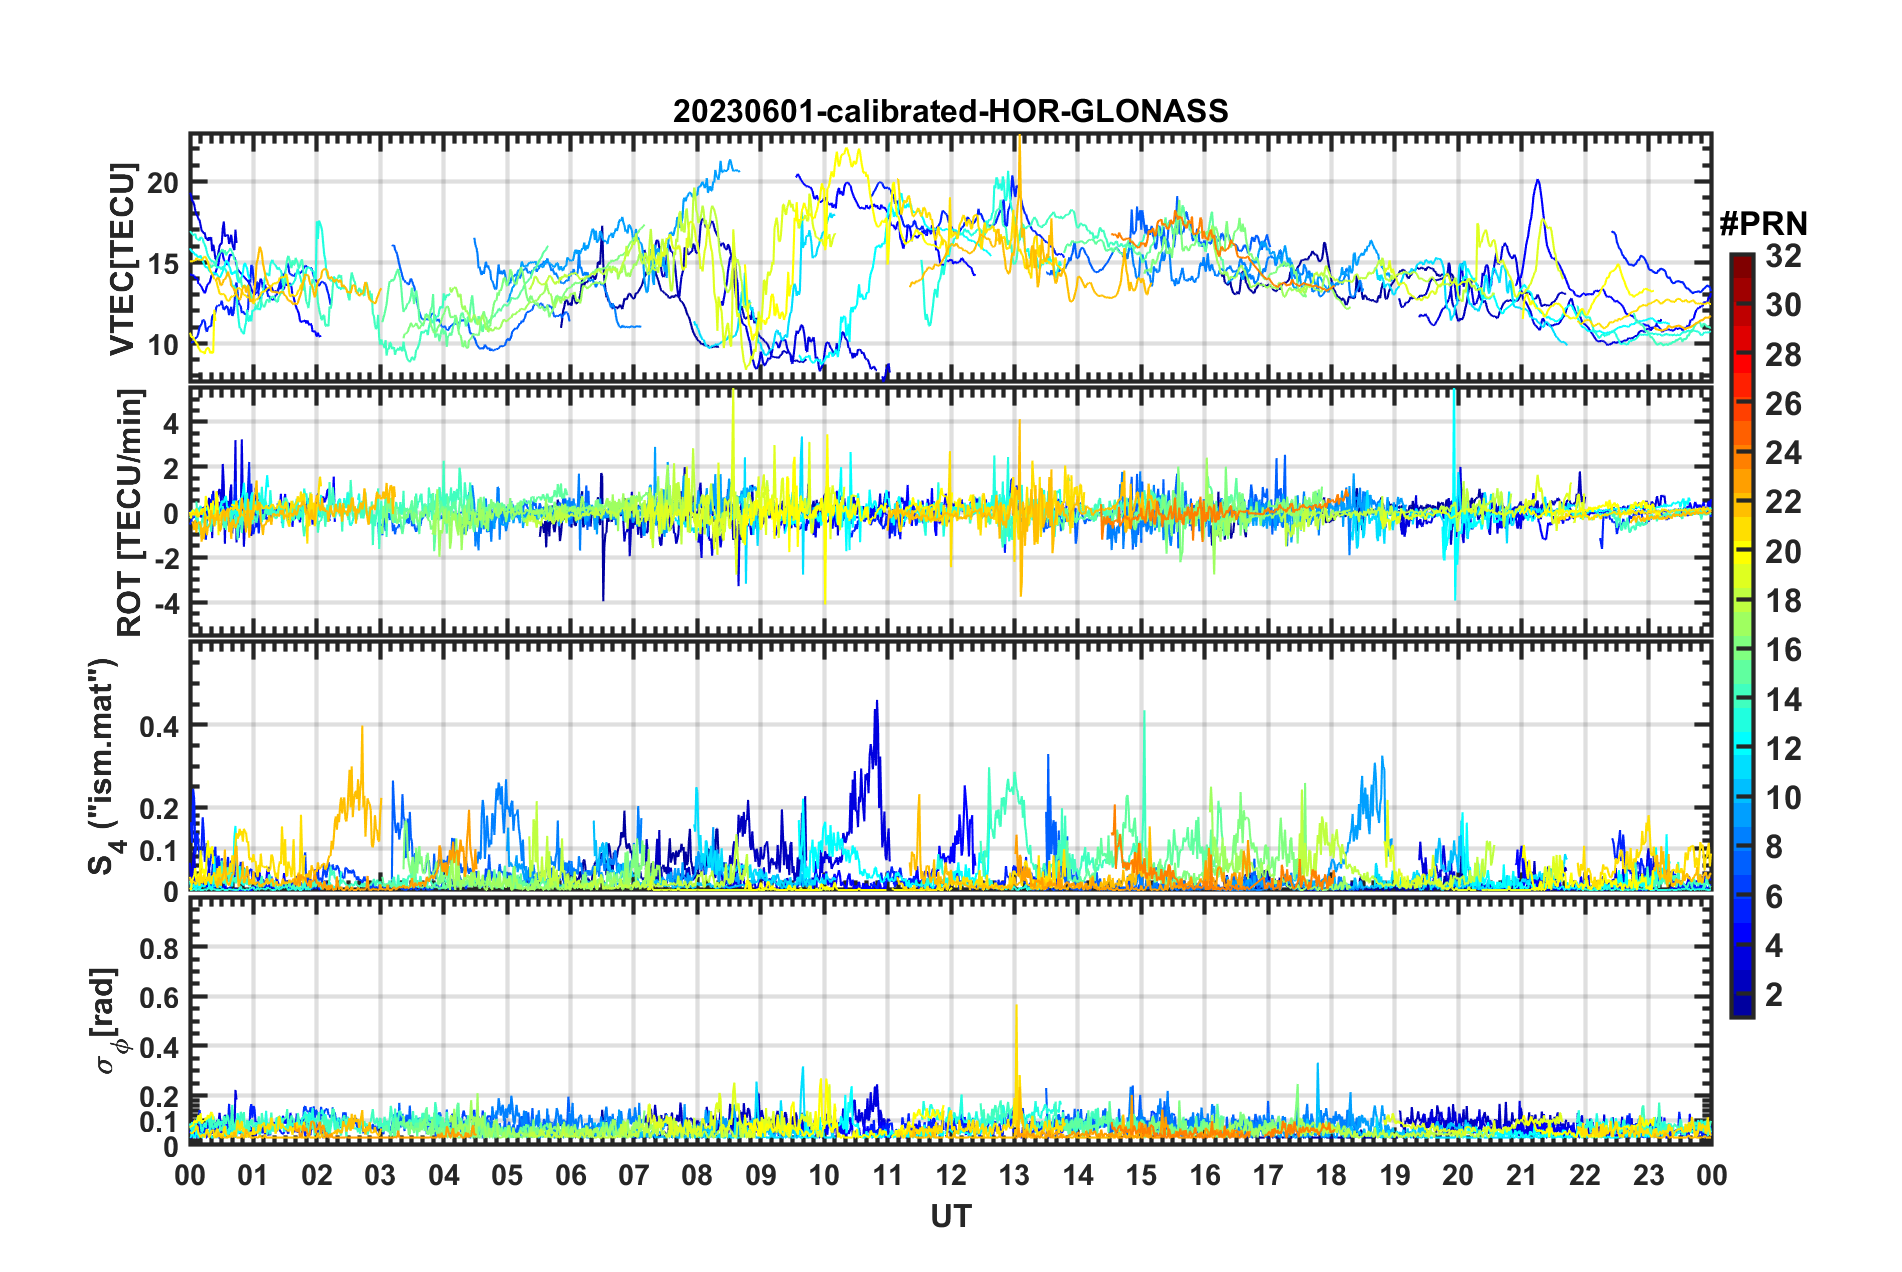Viewport: 1902px width, 1272px height.
Task: Select the 09 hour tick label
Action: (x=761, y=1174)
